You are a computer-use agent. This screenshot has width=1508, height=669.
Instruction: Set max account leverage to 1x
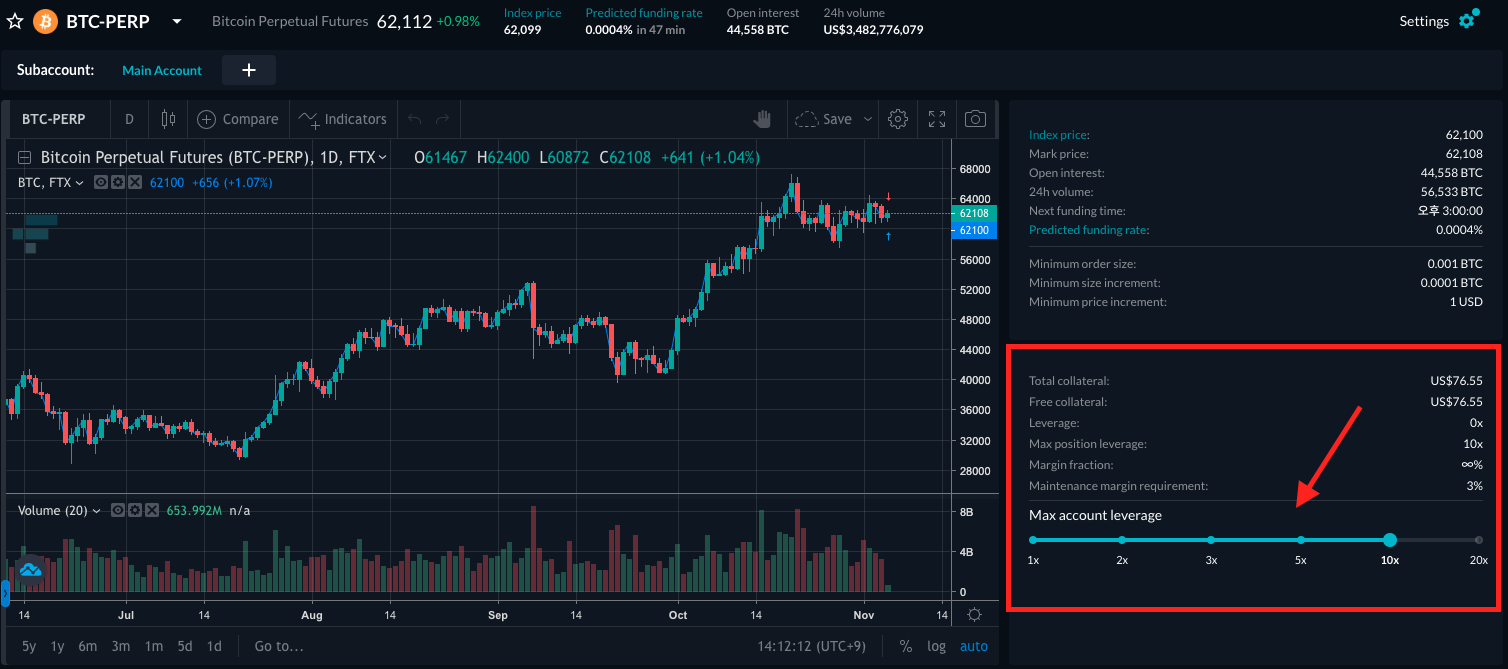pos(1033,540)
